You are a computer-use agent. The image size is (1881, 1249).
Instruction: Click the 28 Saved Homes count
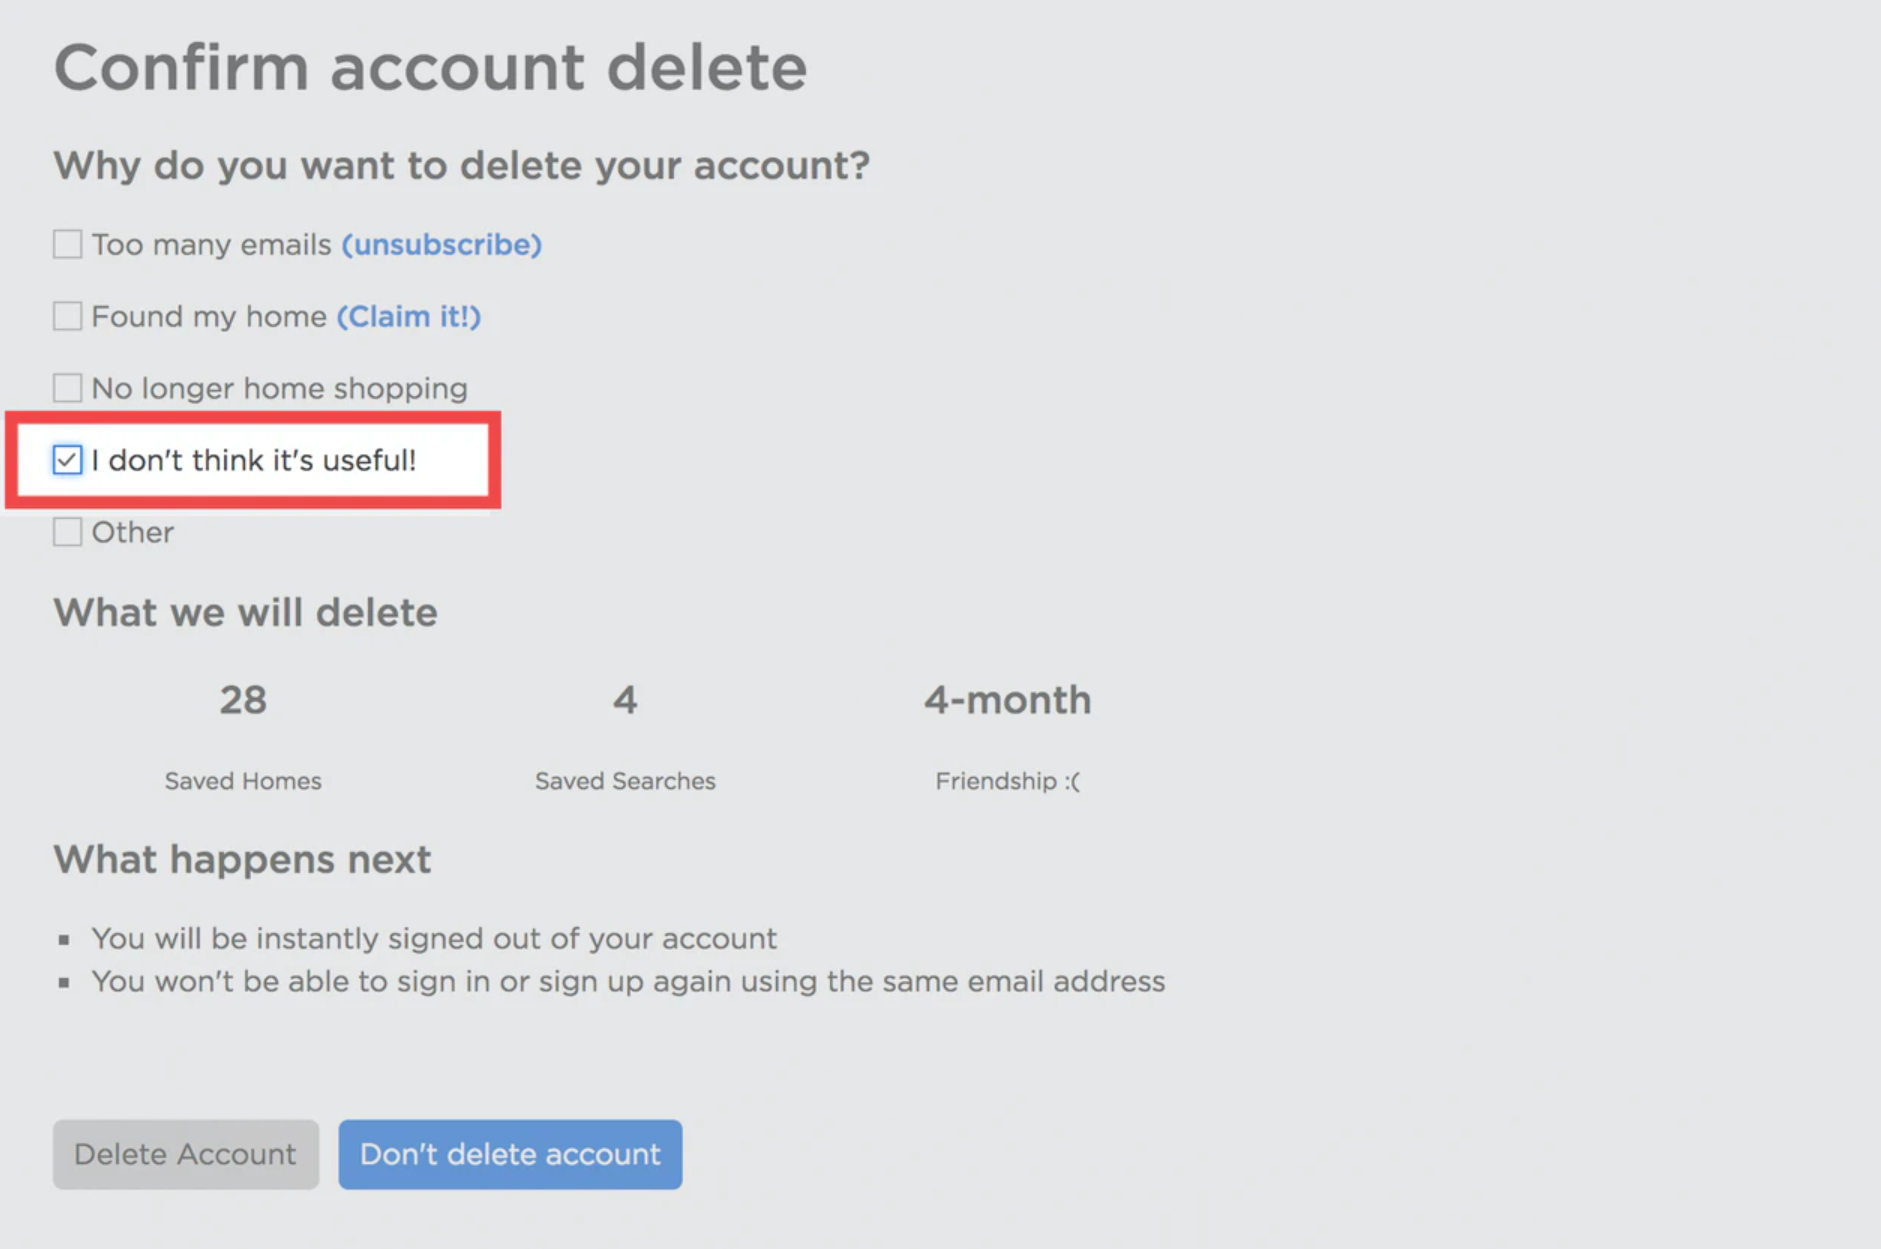coord(243,700)
